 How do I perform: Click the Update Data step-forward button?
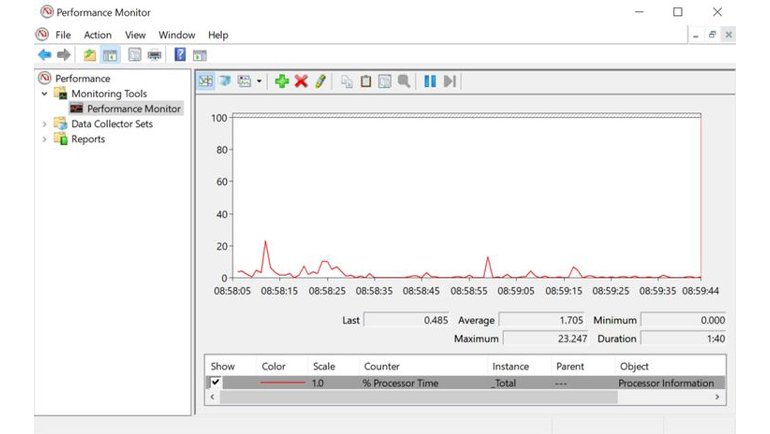[x=450, y=81]
